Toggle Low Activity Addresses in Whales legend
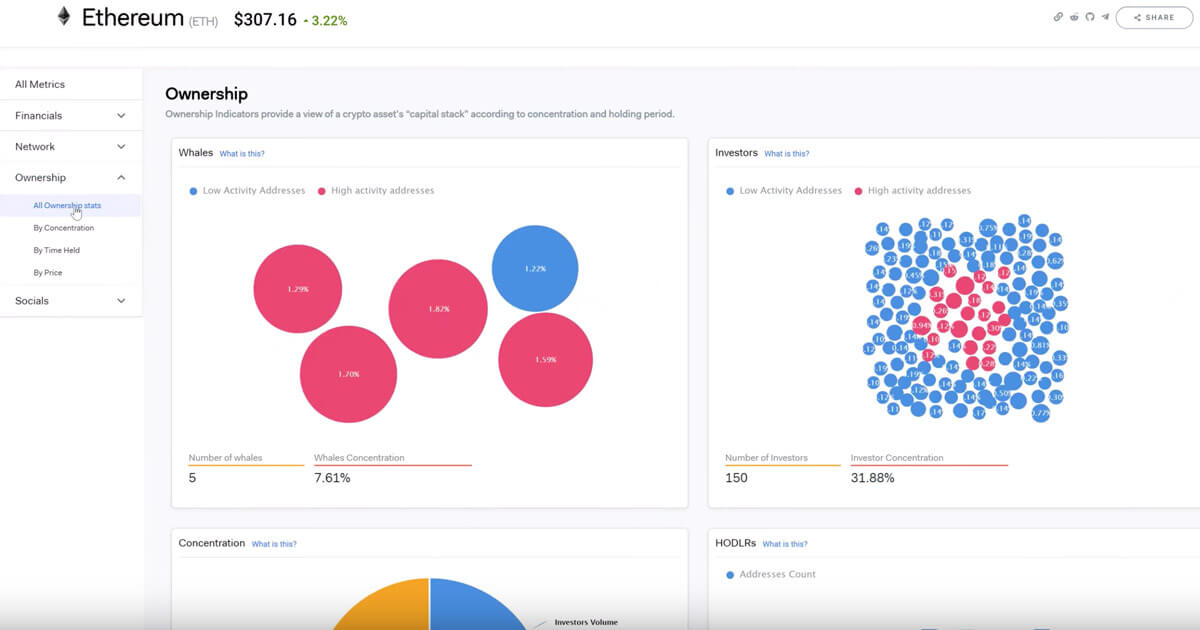This screenshot has height=630, width=1200. coord(247,190)
